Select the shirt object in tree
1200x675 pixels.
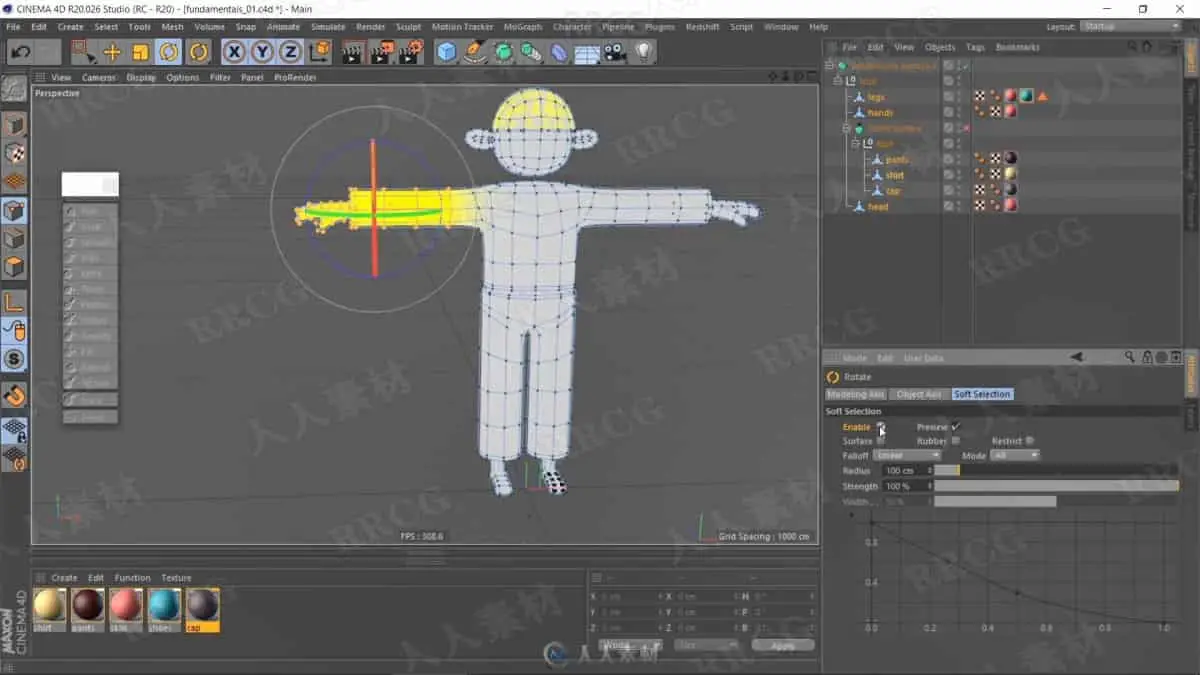click(895, 175)
